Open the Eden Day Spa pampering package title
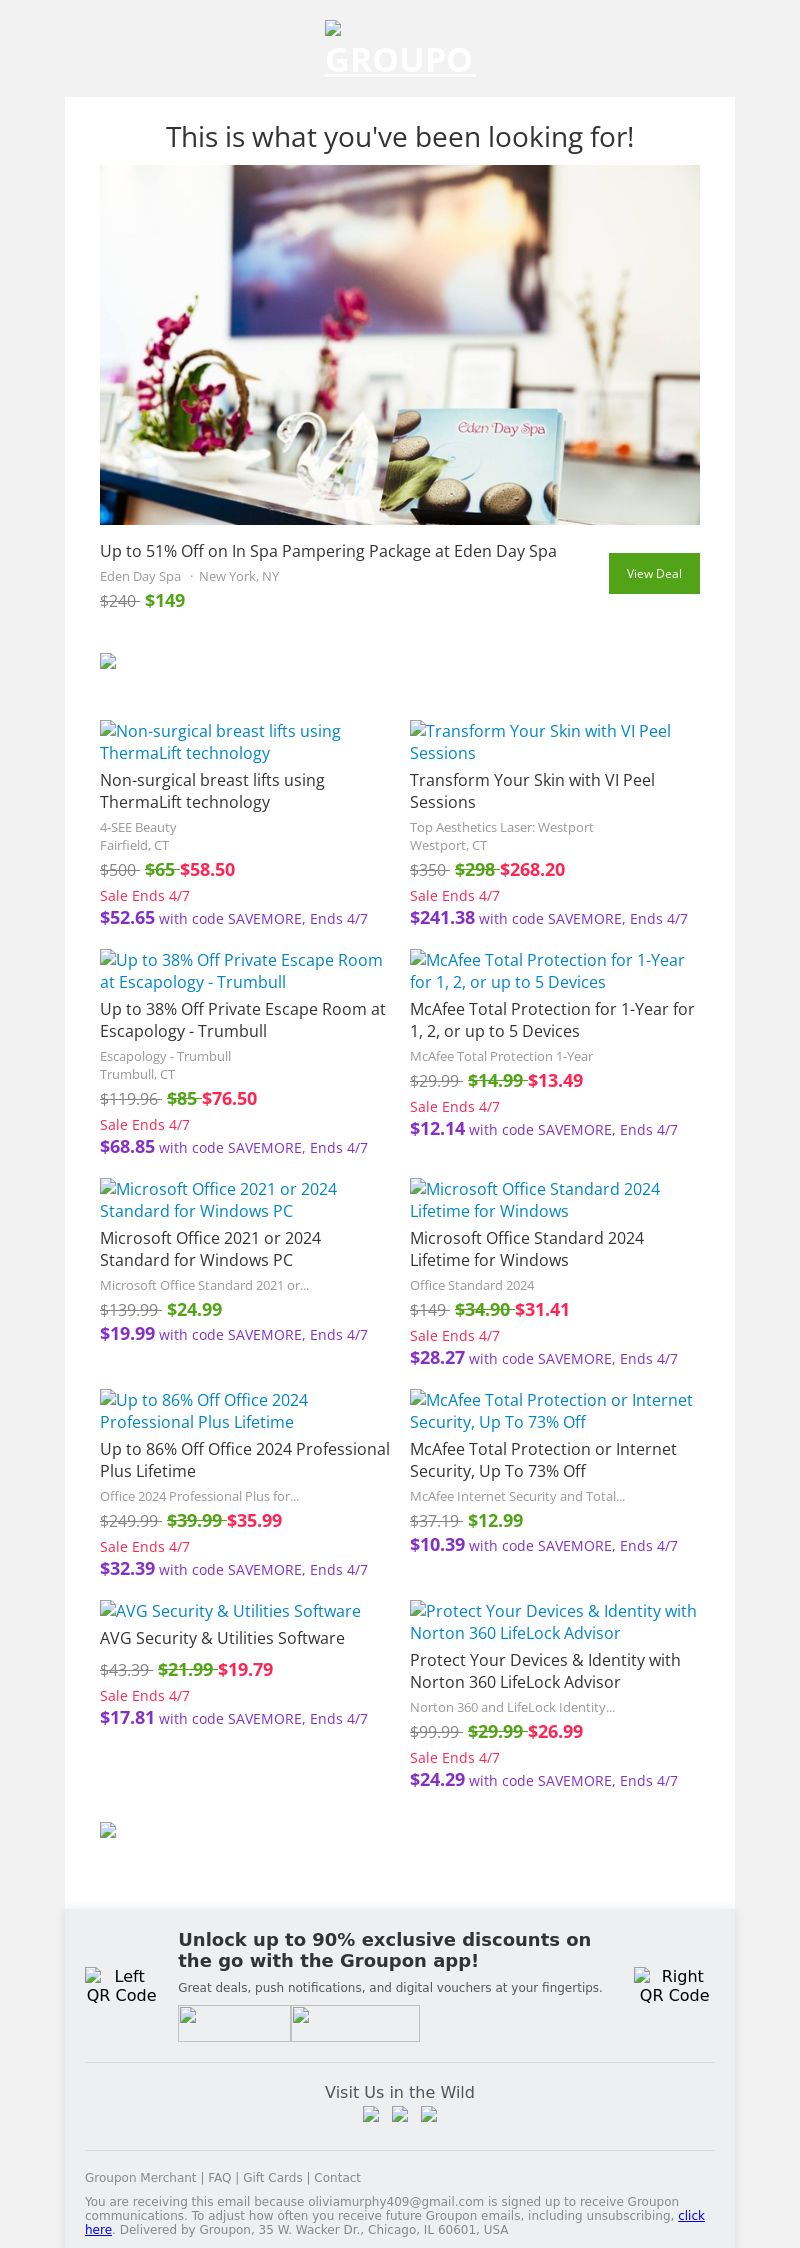Screen dimensions: 800x2248 (328, 551)
